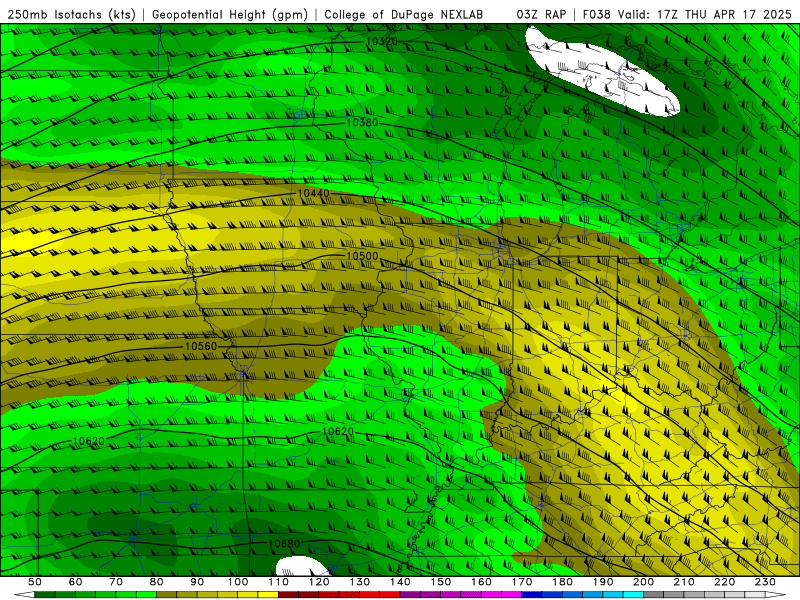
Task: Click the 110 value on the color scale
Action: pyautogui.click(x=279, y=582)
